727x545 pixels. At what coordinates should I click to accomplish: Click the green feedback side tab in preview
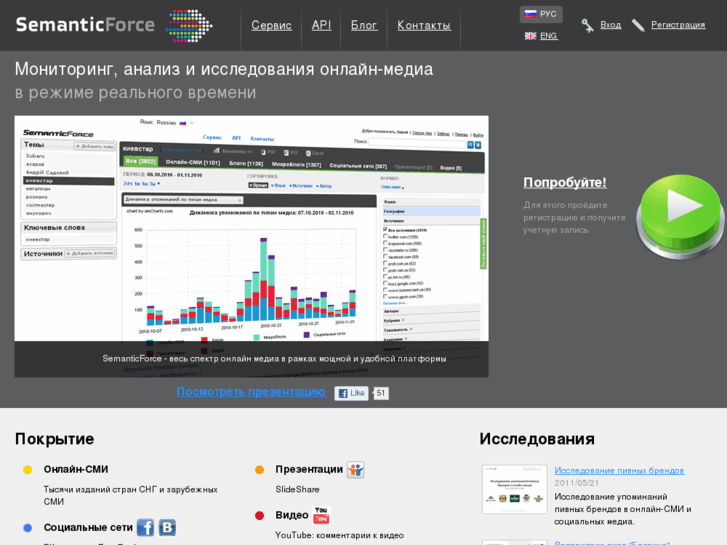click(483, 244)
